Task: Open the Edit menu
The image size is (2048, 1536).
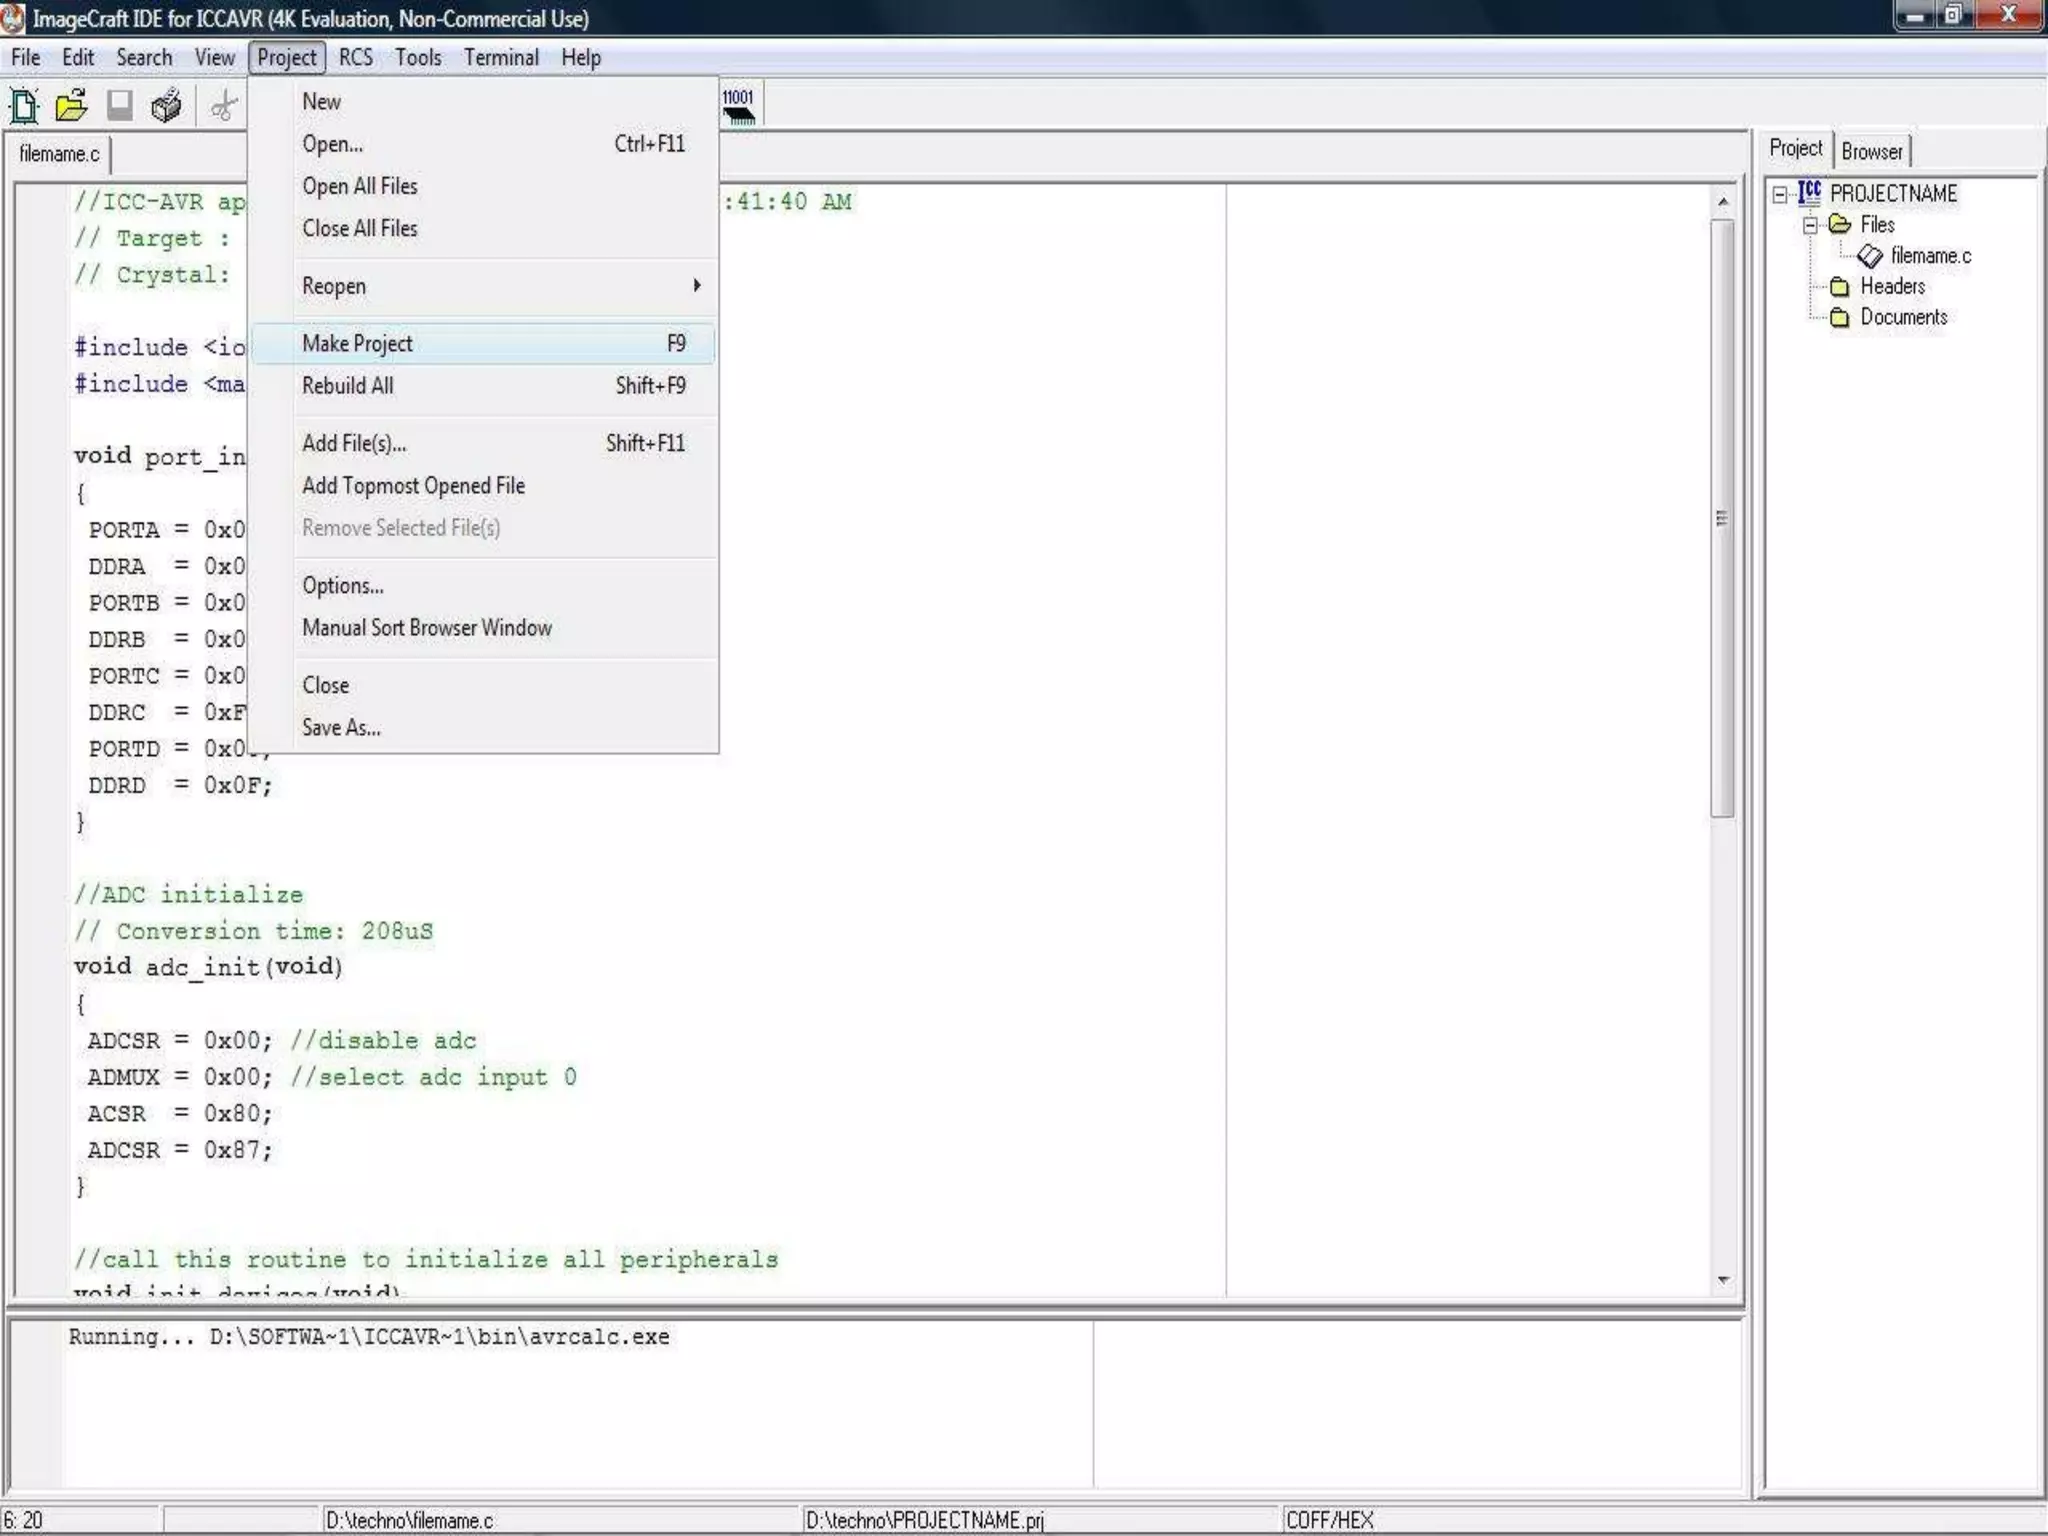Action: tap(78, 57)
